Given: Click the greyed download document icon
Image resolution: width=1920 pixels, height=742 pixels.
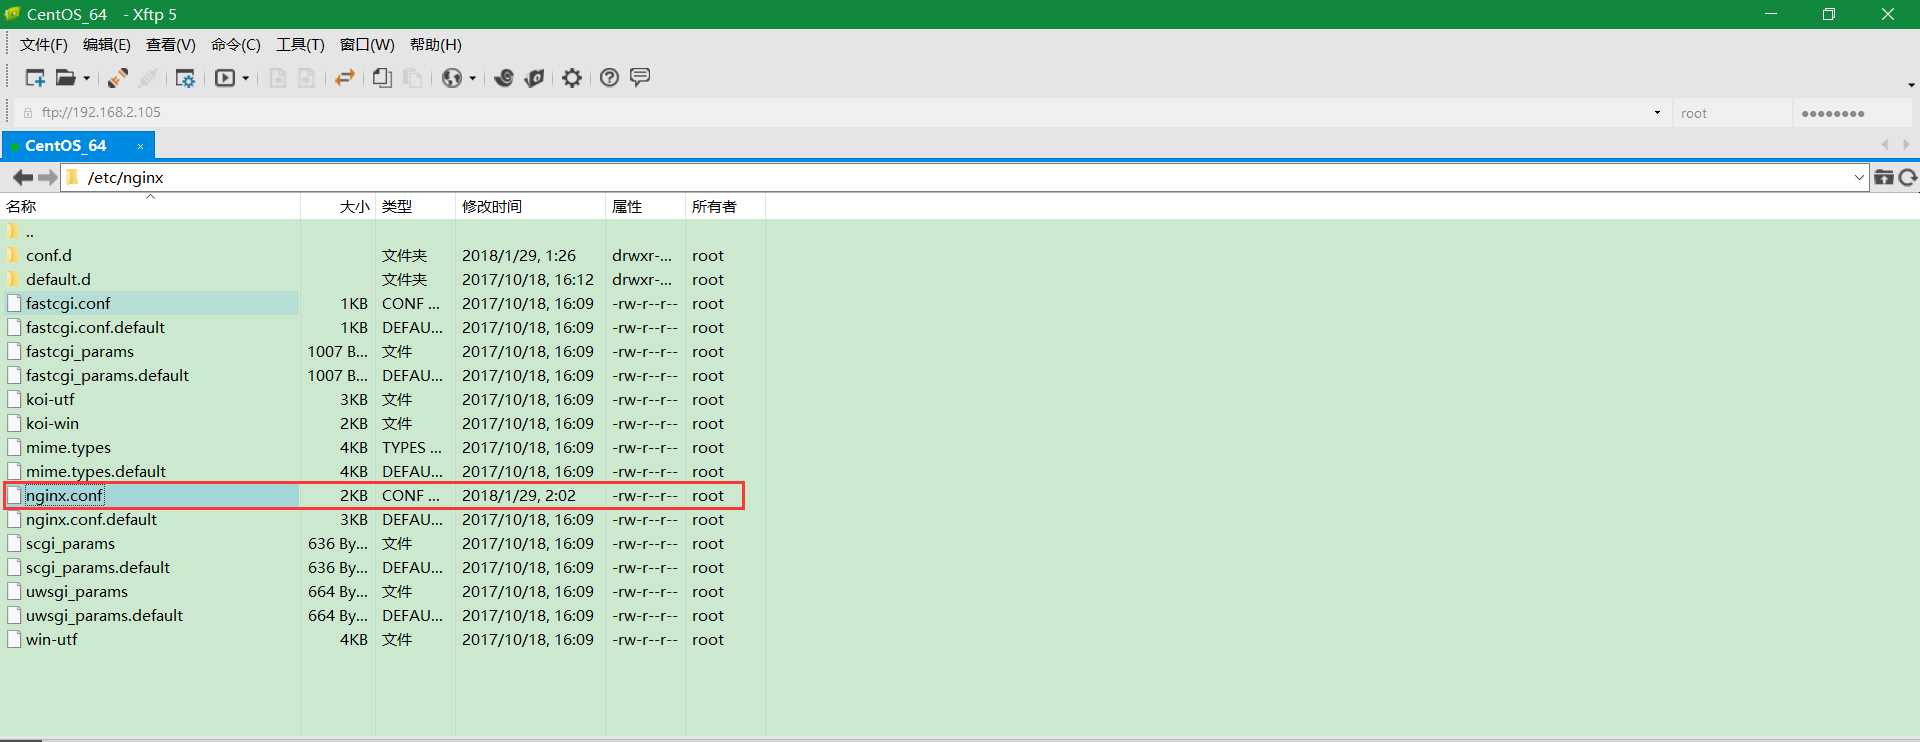Looking at the screenshot, I should [x=307, y=78].
